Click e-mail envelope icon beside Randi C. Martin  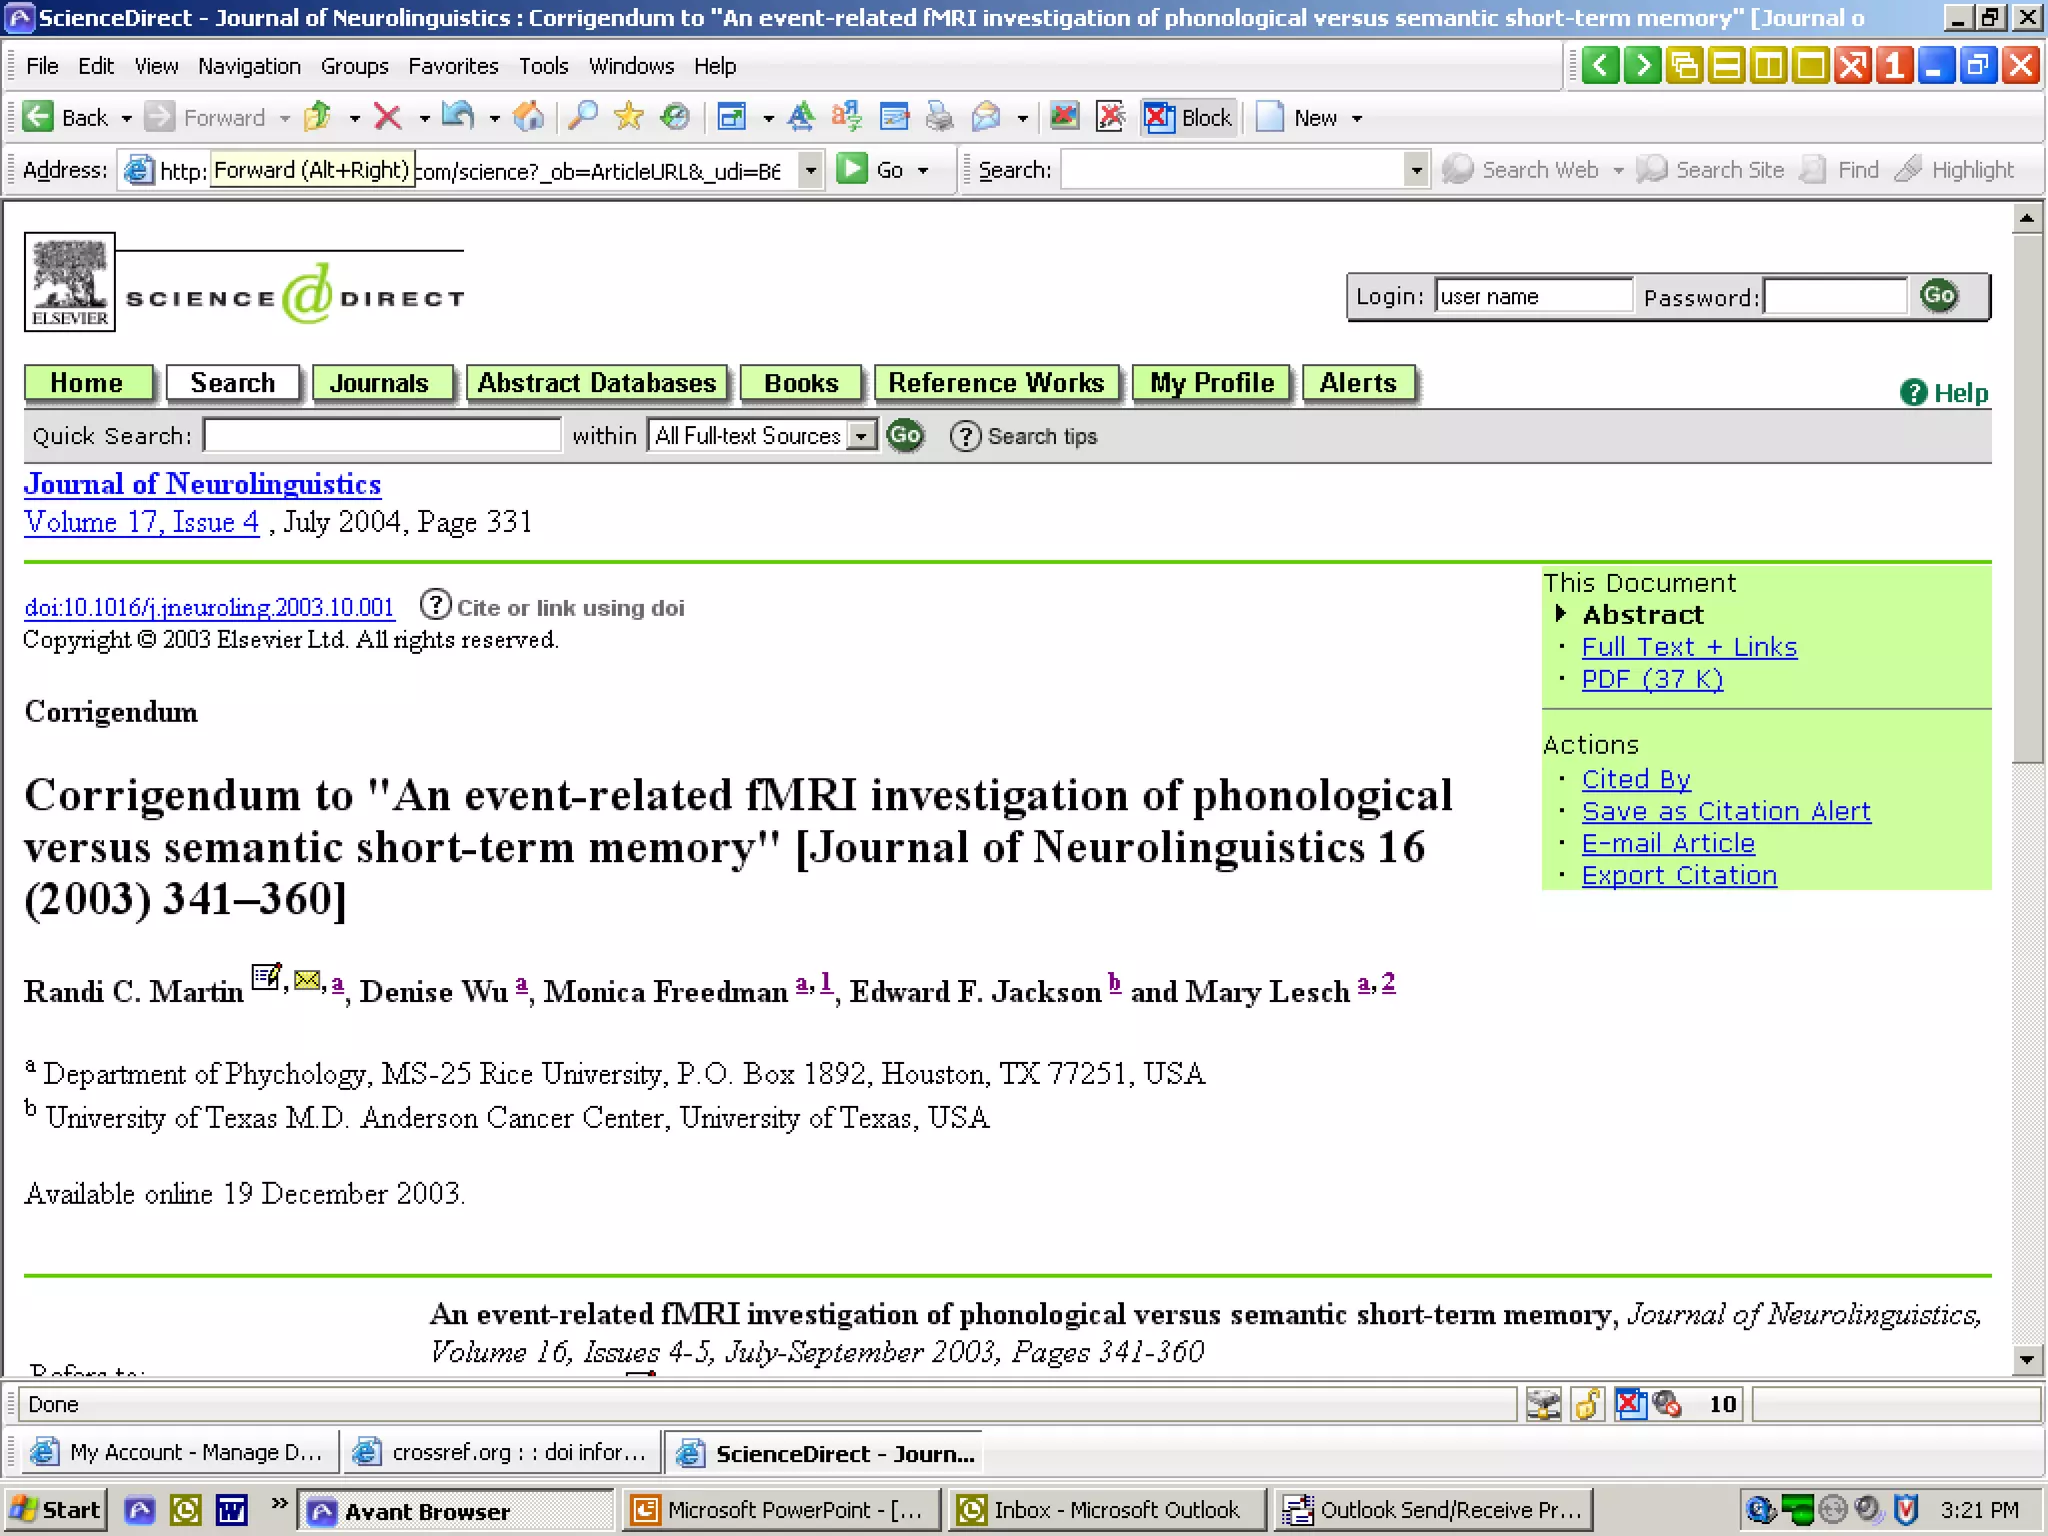[307, 980]
